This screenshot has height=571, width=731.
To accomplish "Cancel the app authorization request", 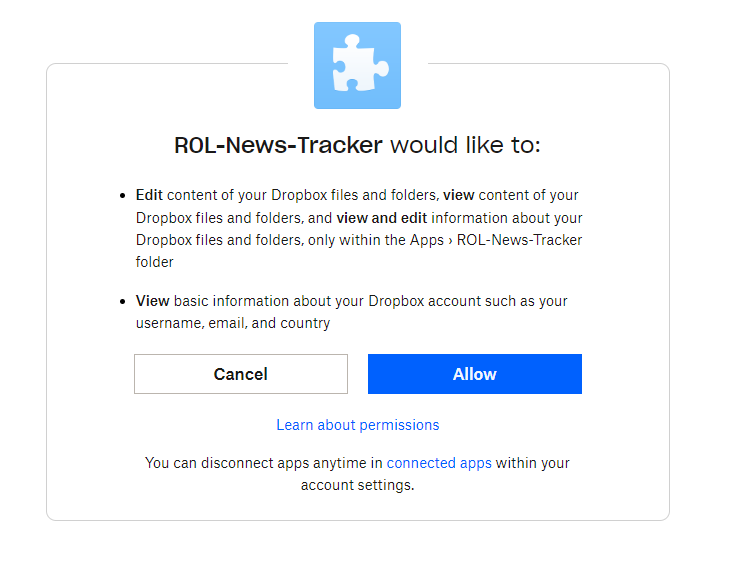I will [241, 374].
